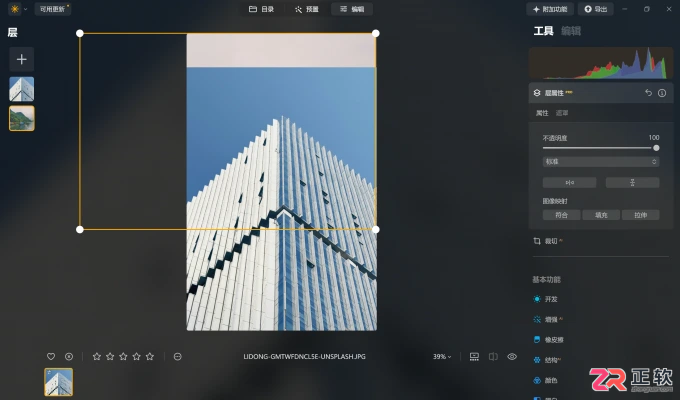Click the 填充 fill mapping button
680x400 pixels.
[x=601, y=215]
